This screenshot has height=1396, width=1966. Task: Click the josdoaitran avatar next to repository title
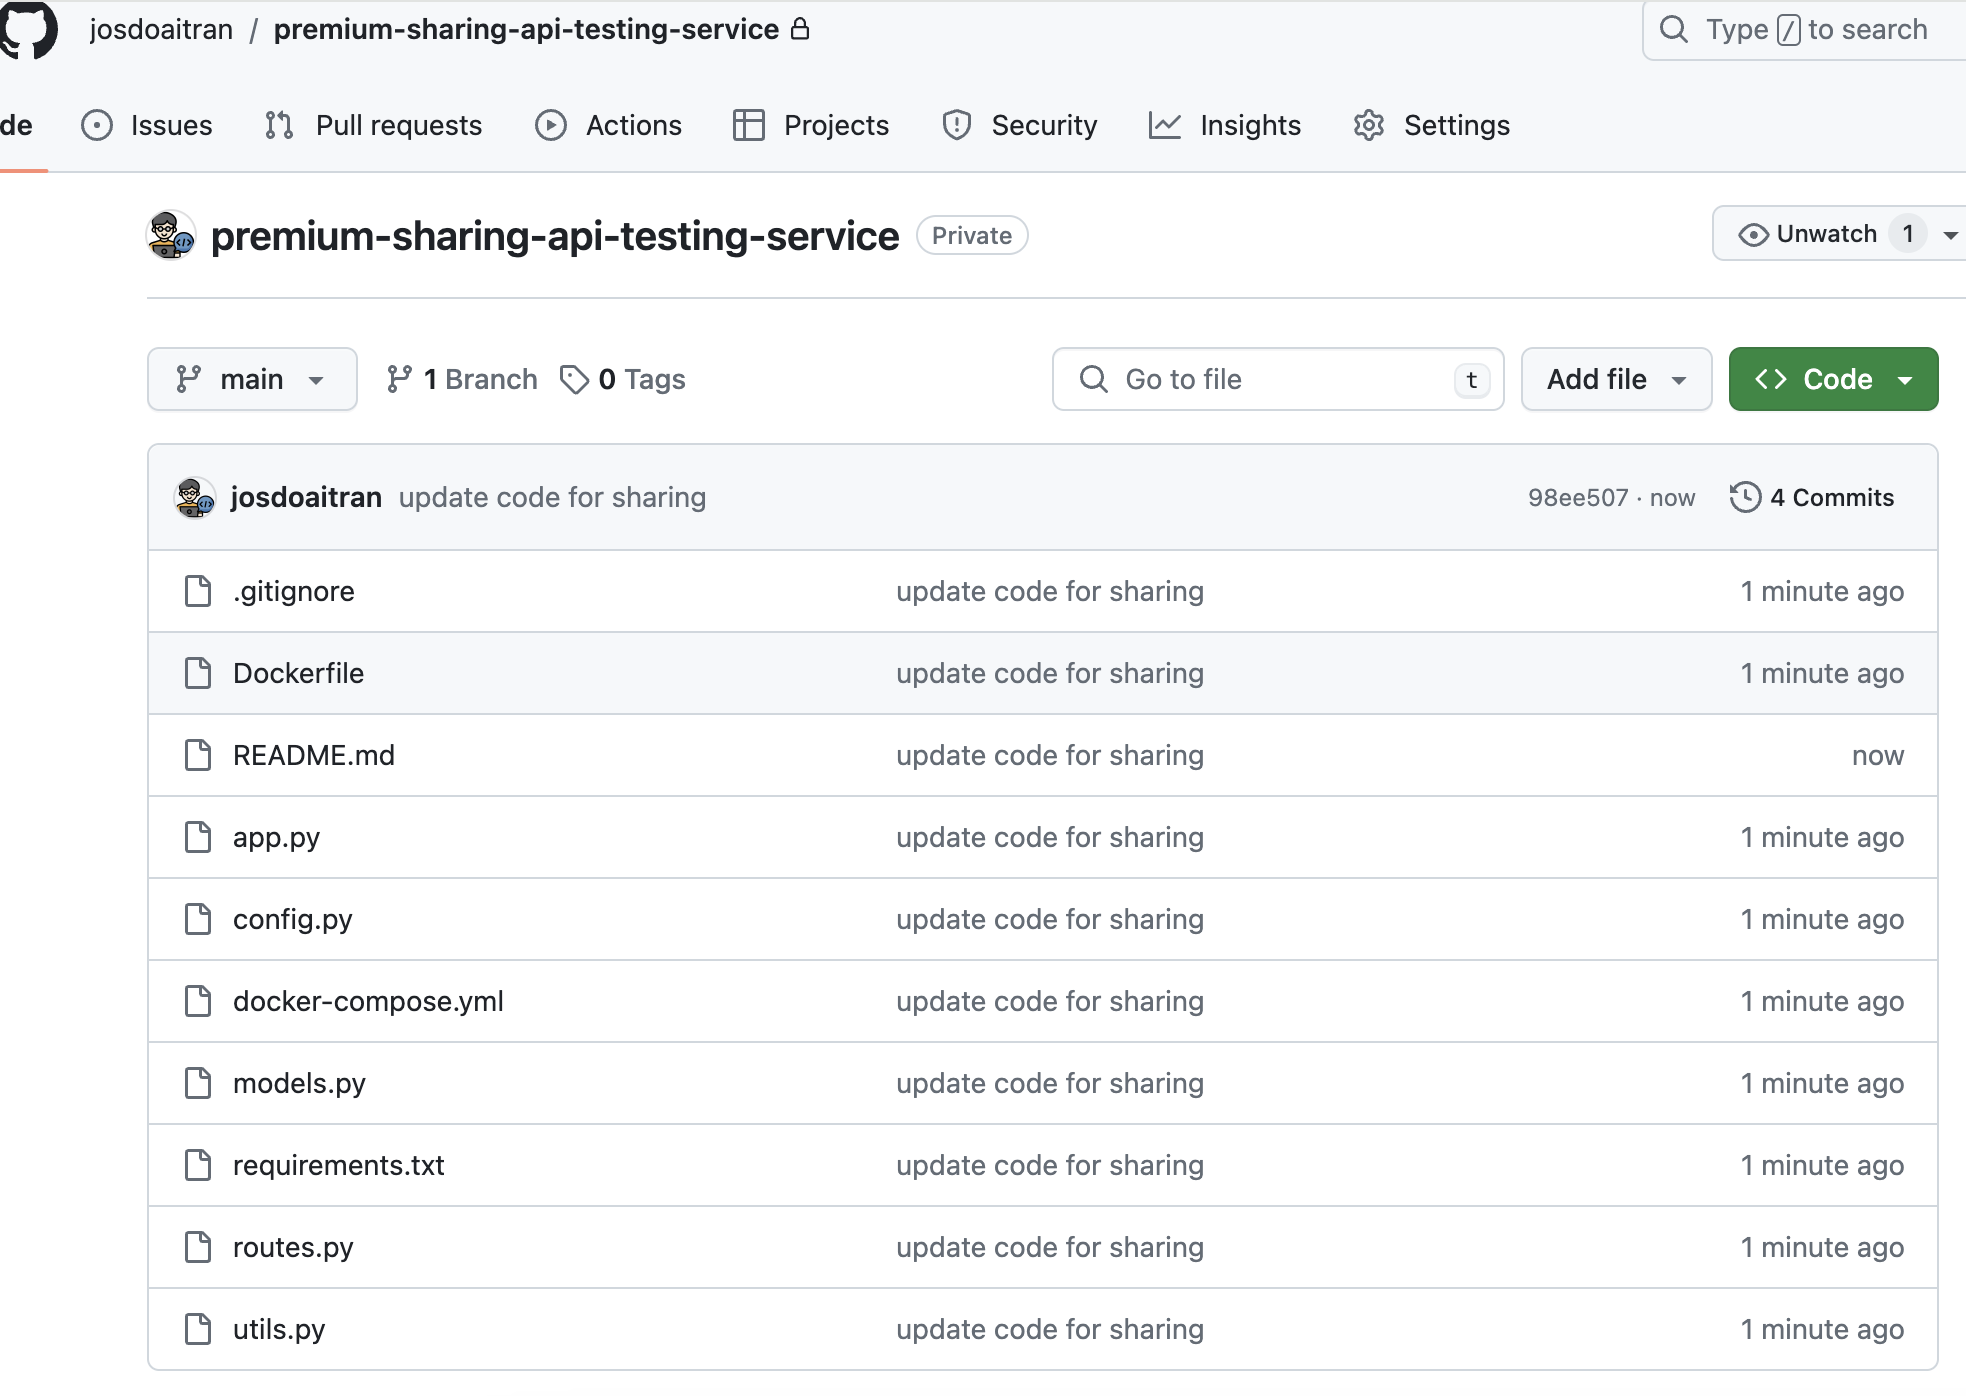pyautogui.click(x=171, y=235)
